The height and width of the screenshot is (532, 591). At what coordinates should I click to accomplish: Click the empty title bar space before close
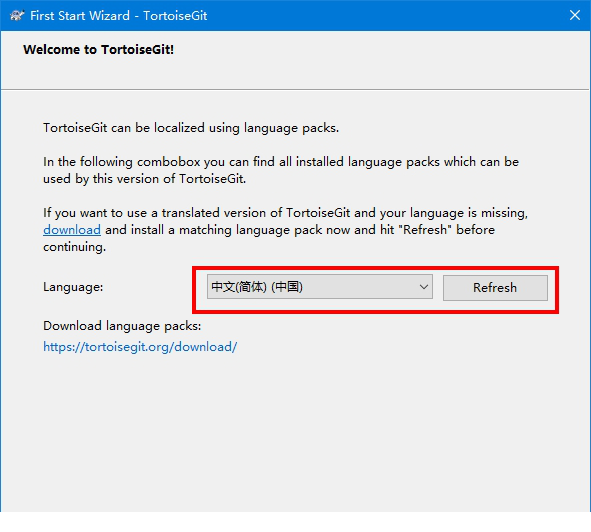[384, 15]
